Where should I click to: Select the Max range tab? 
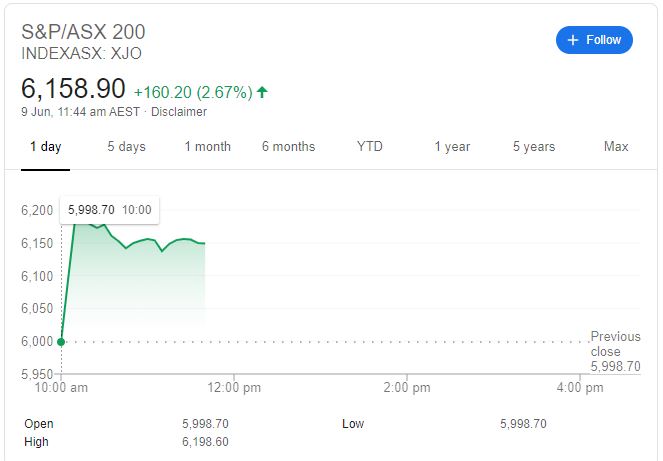616,146
